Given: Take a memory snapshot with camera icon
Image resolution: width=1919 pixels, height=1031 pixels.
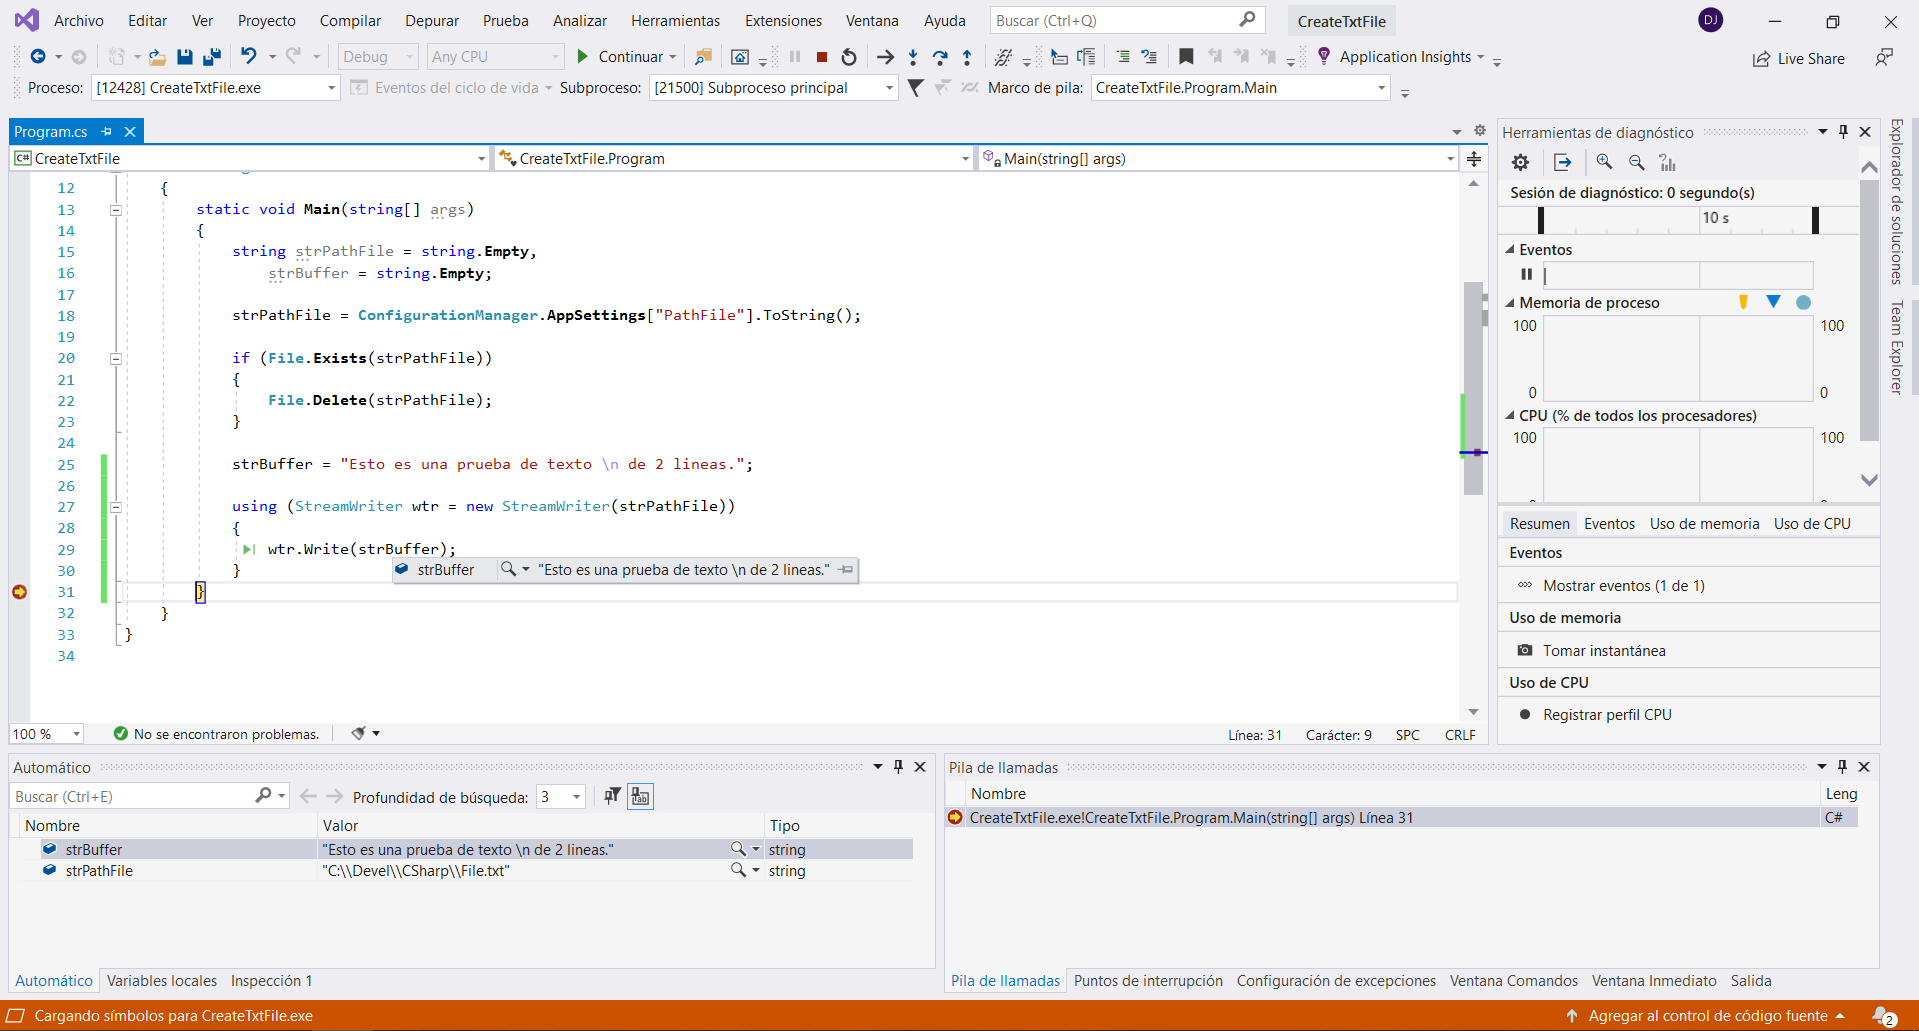Looking at the screenshot, I should click(x=1525, y=650).
